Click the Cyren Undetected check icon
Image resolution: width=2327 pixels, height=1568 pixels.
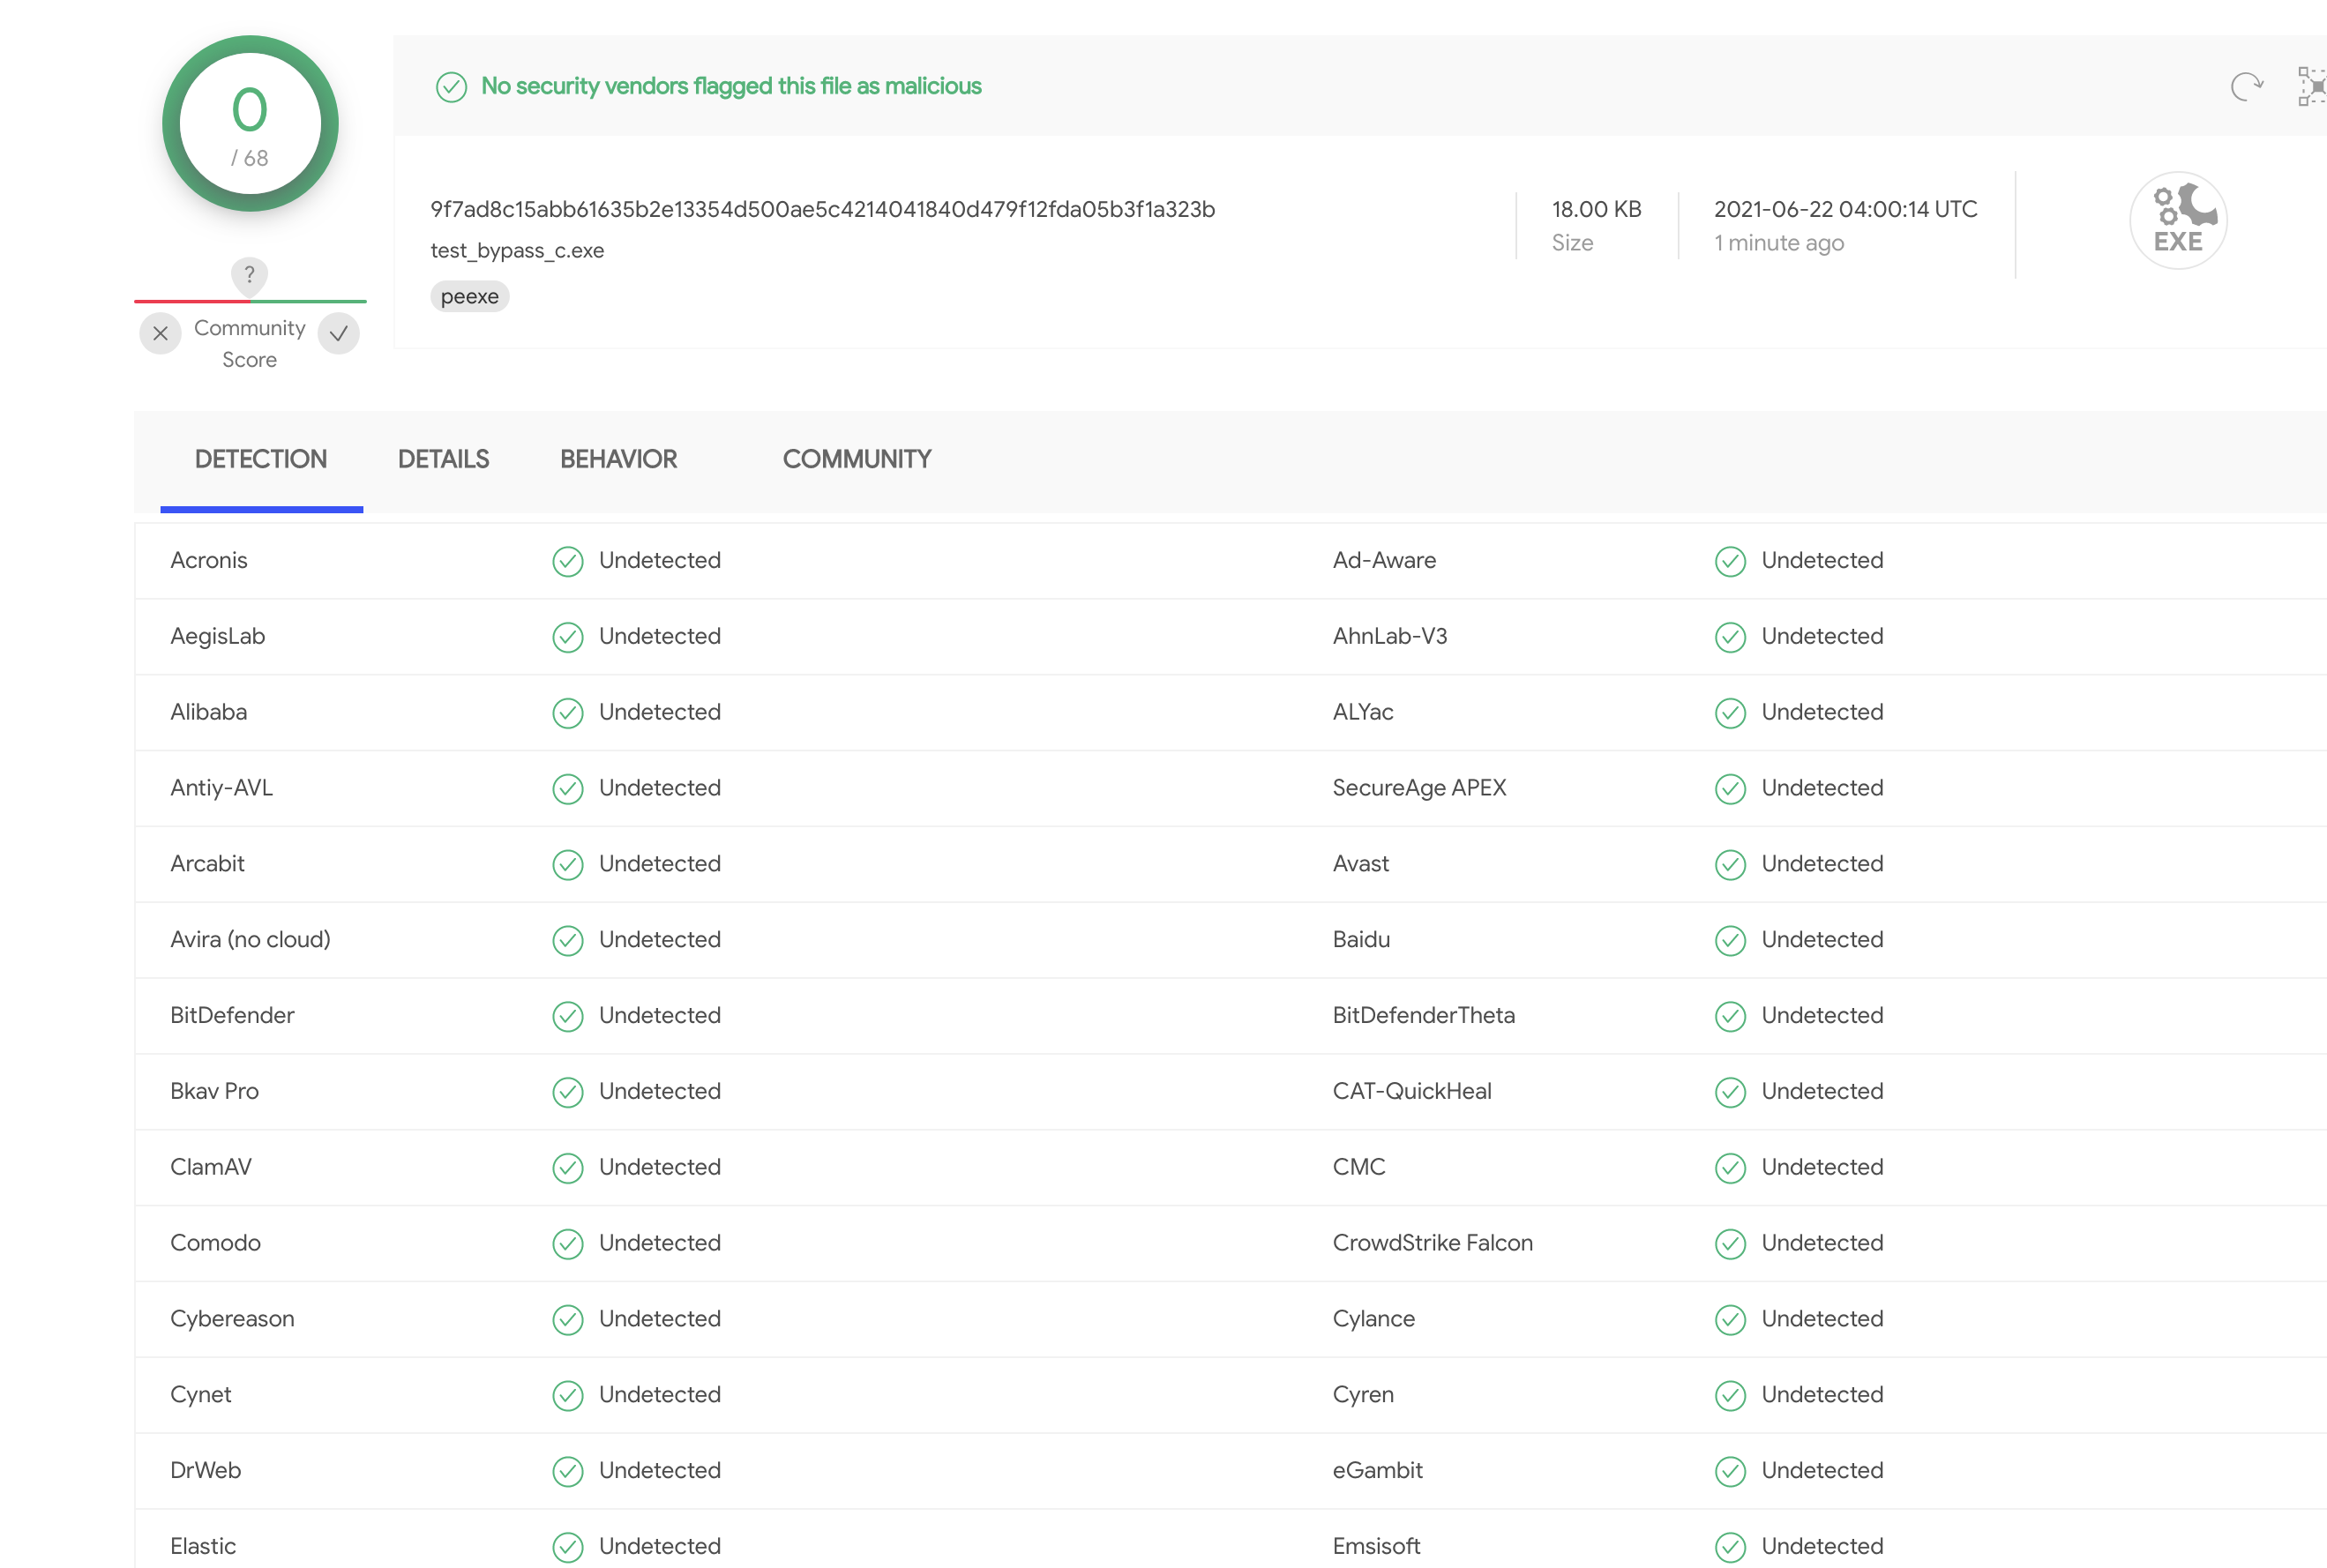pos(1730,1397)
